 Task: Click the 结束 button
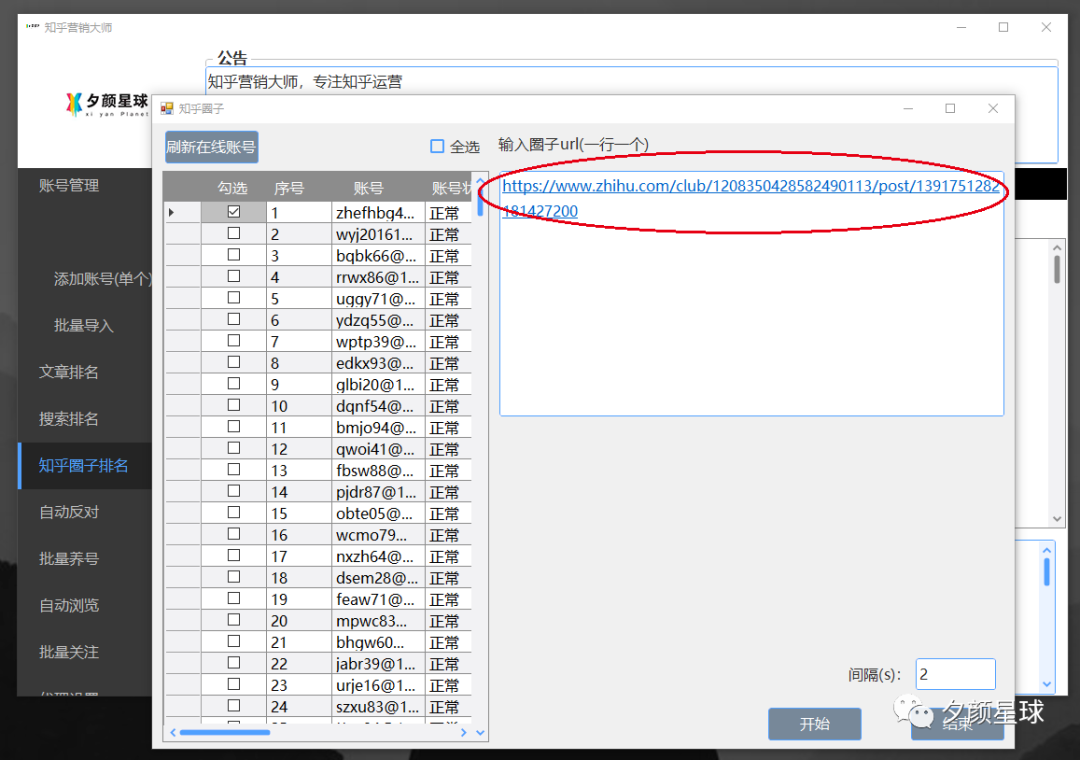(957, 723)
